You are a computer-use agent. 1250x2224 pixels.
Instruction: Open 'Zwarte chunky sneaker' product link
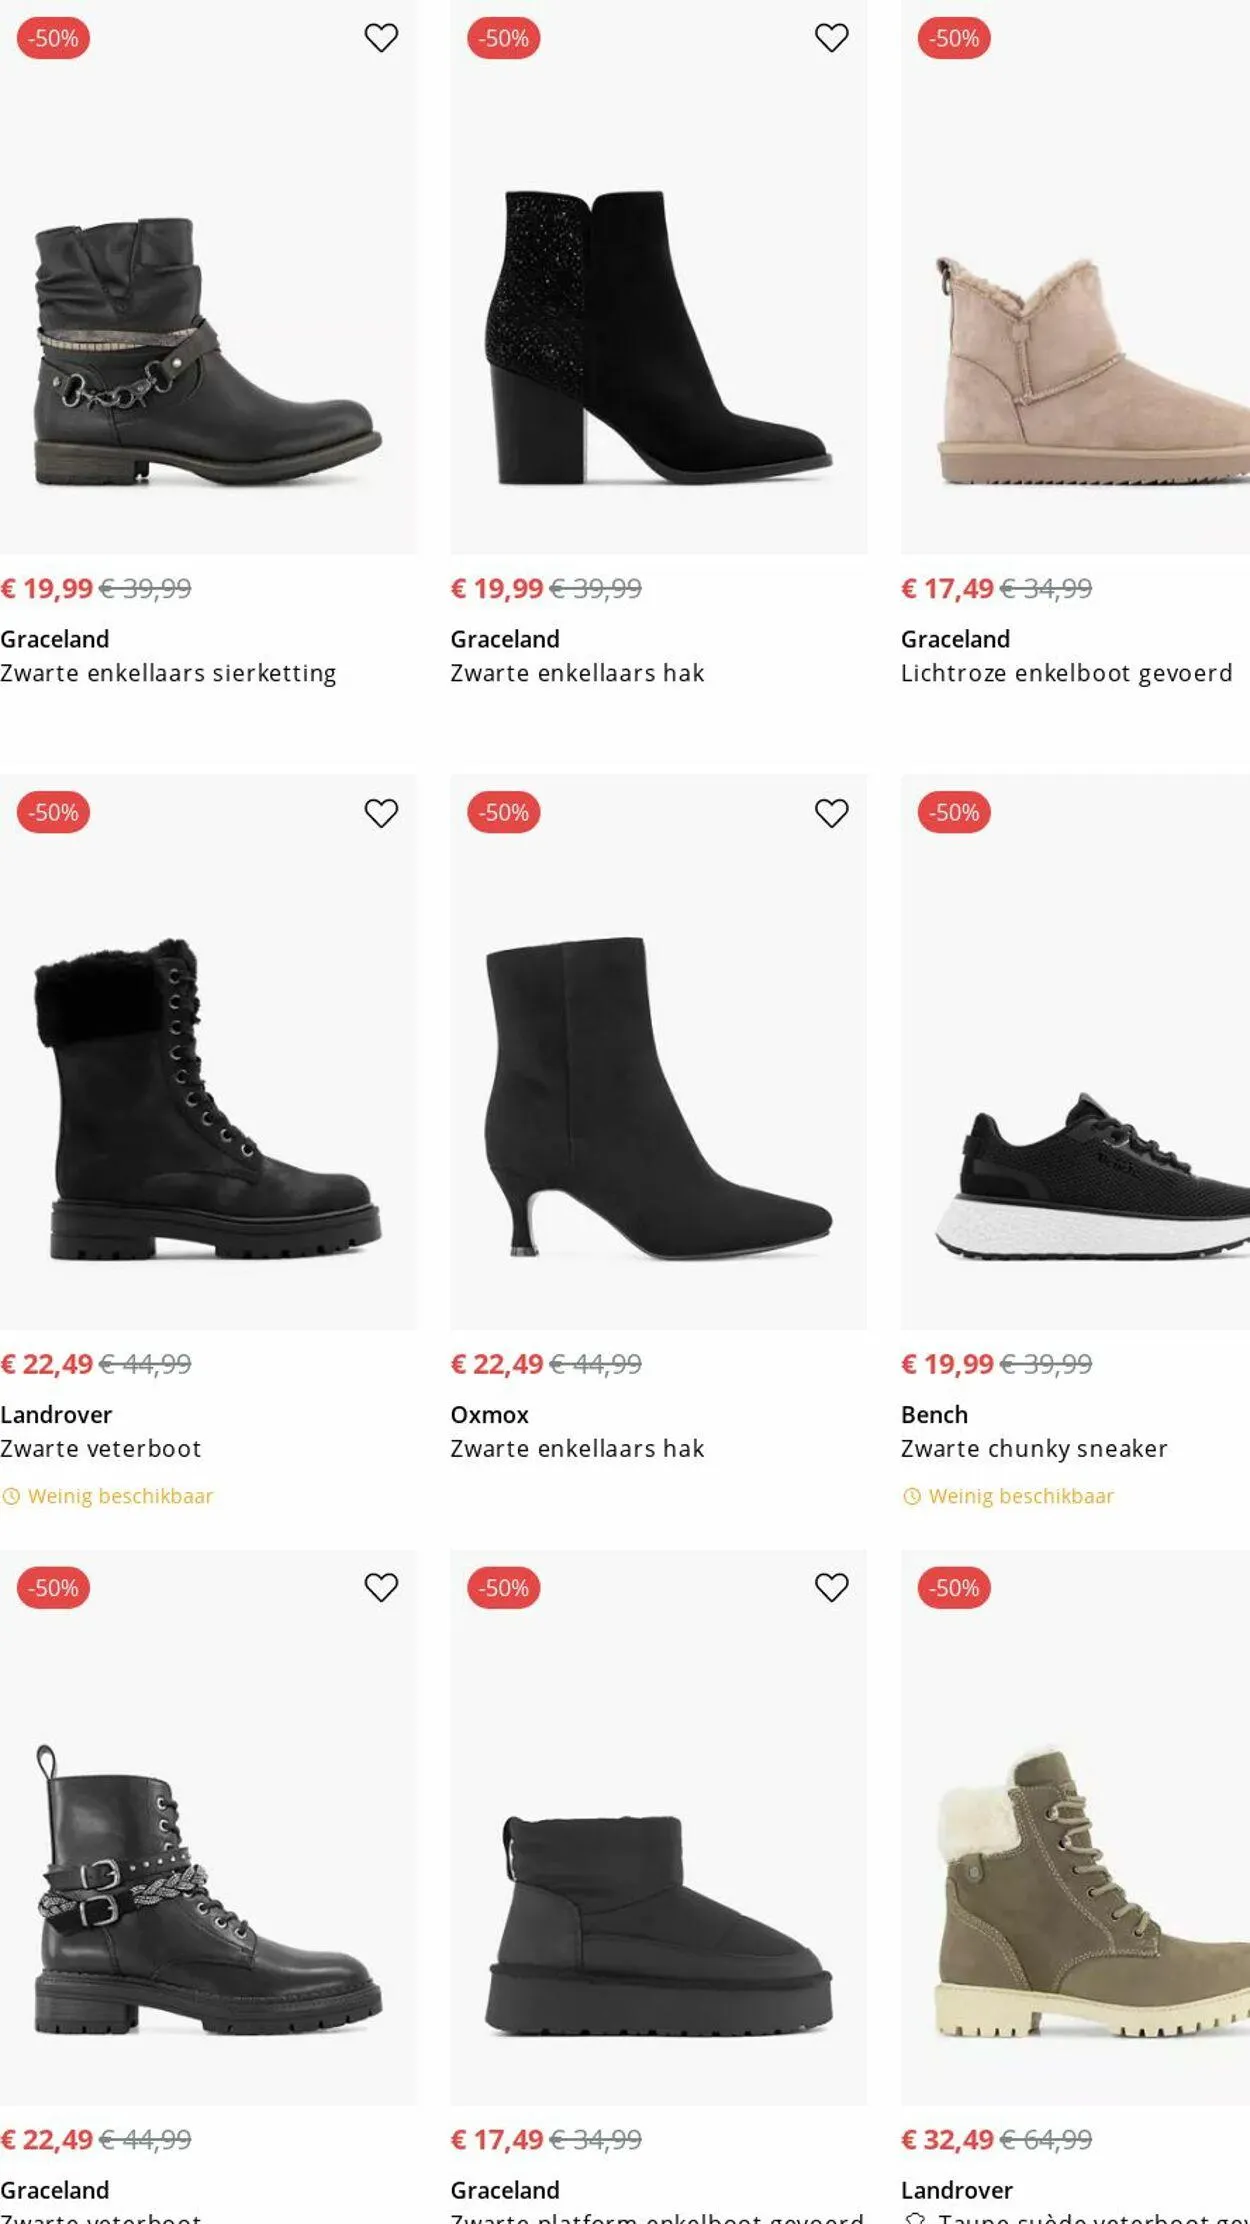coord(1034,1448)
